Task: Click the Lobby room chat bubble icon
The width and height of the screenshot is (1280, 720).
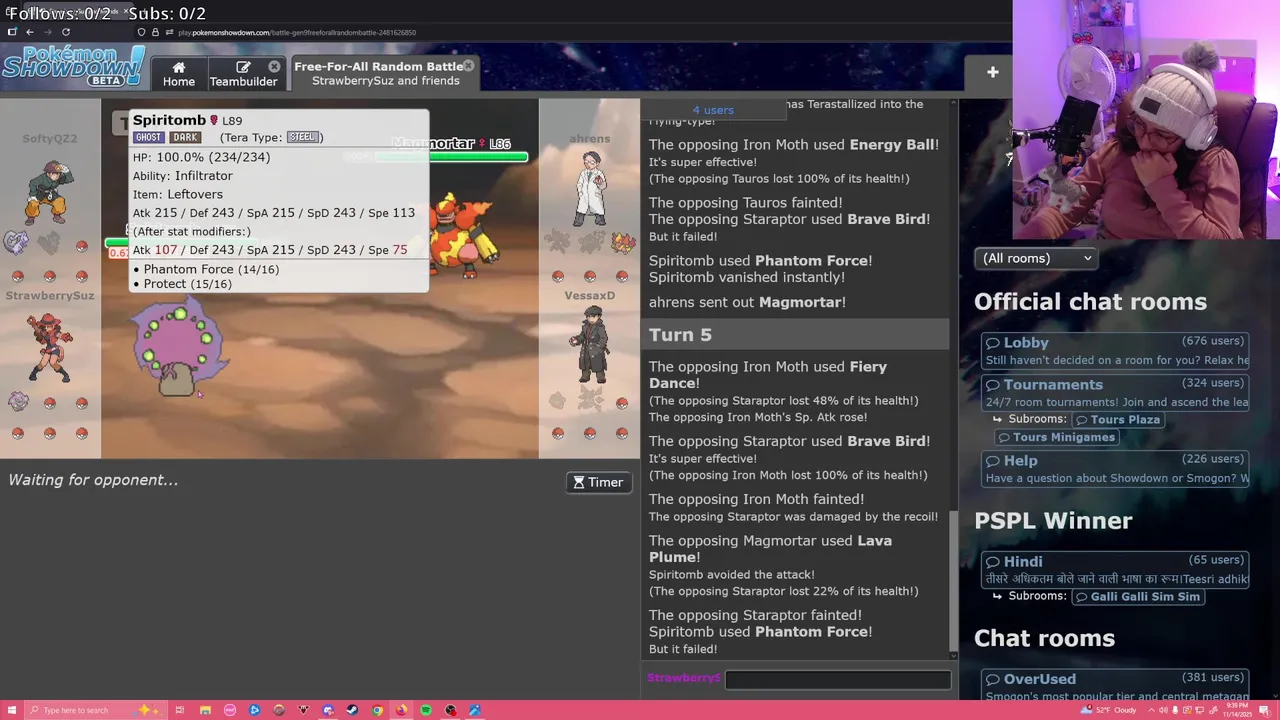Action: click(993, 343)
